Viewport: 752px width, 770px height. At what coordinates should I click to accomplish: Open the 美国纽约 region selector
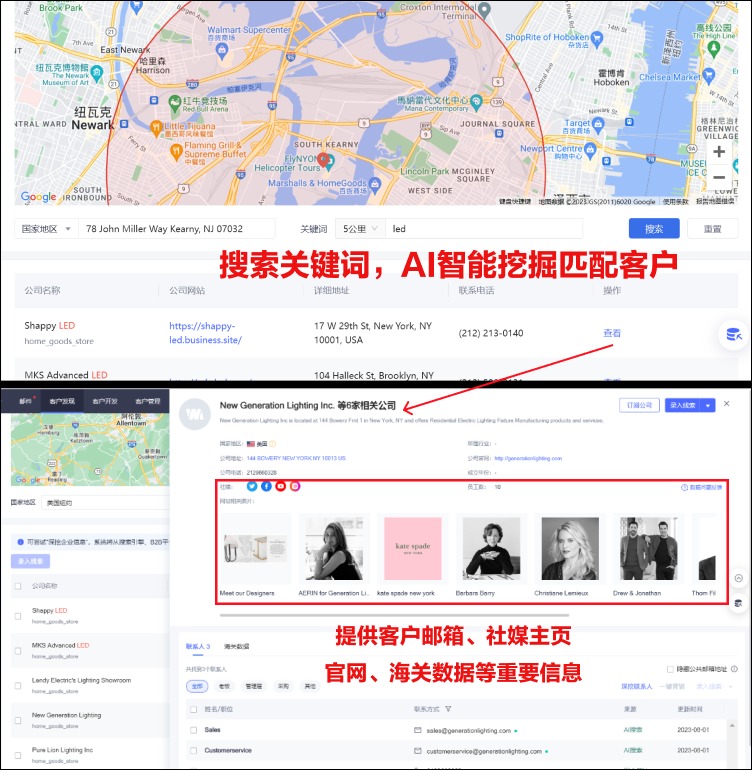click(x=106, y=503)
